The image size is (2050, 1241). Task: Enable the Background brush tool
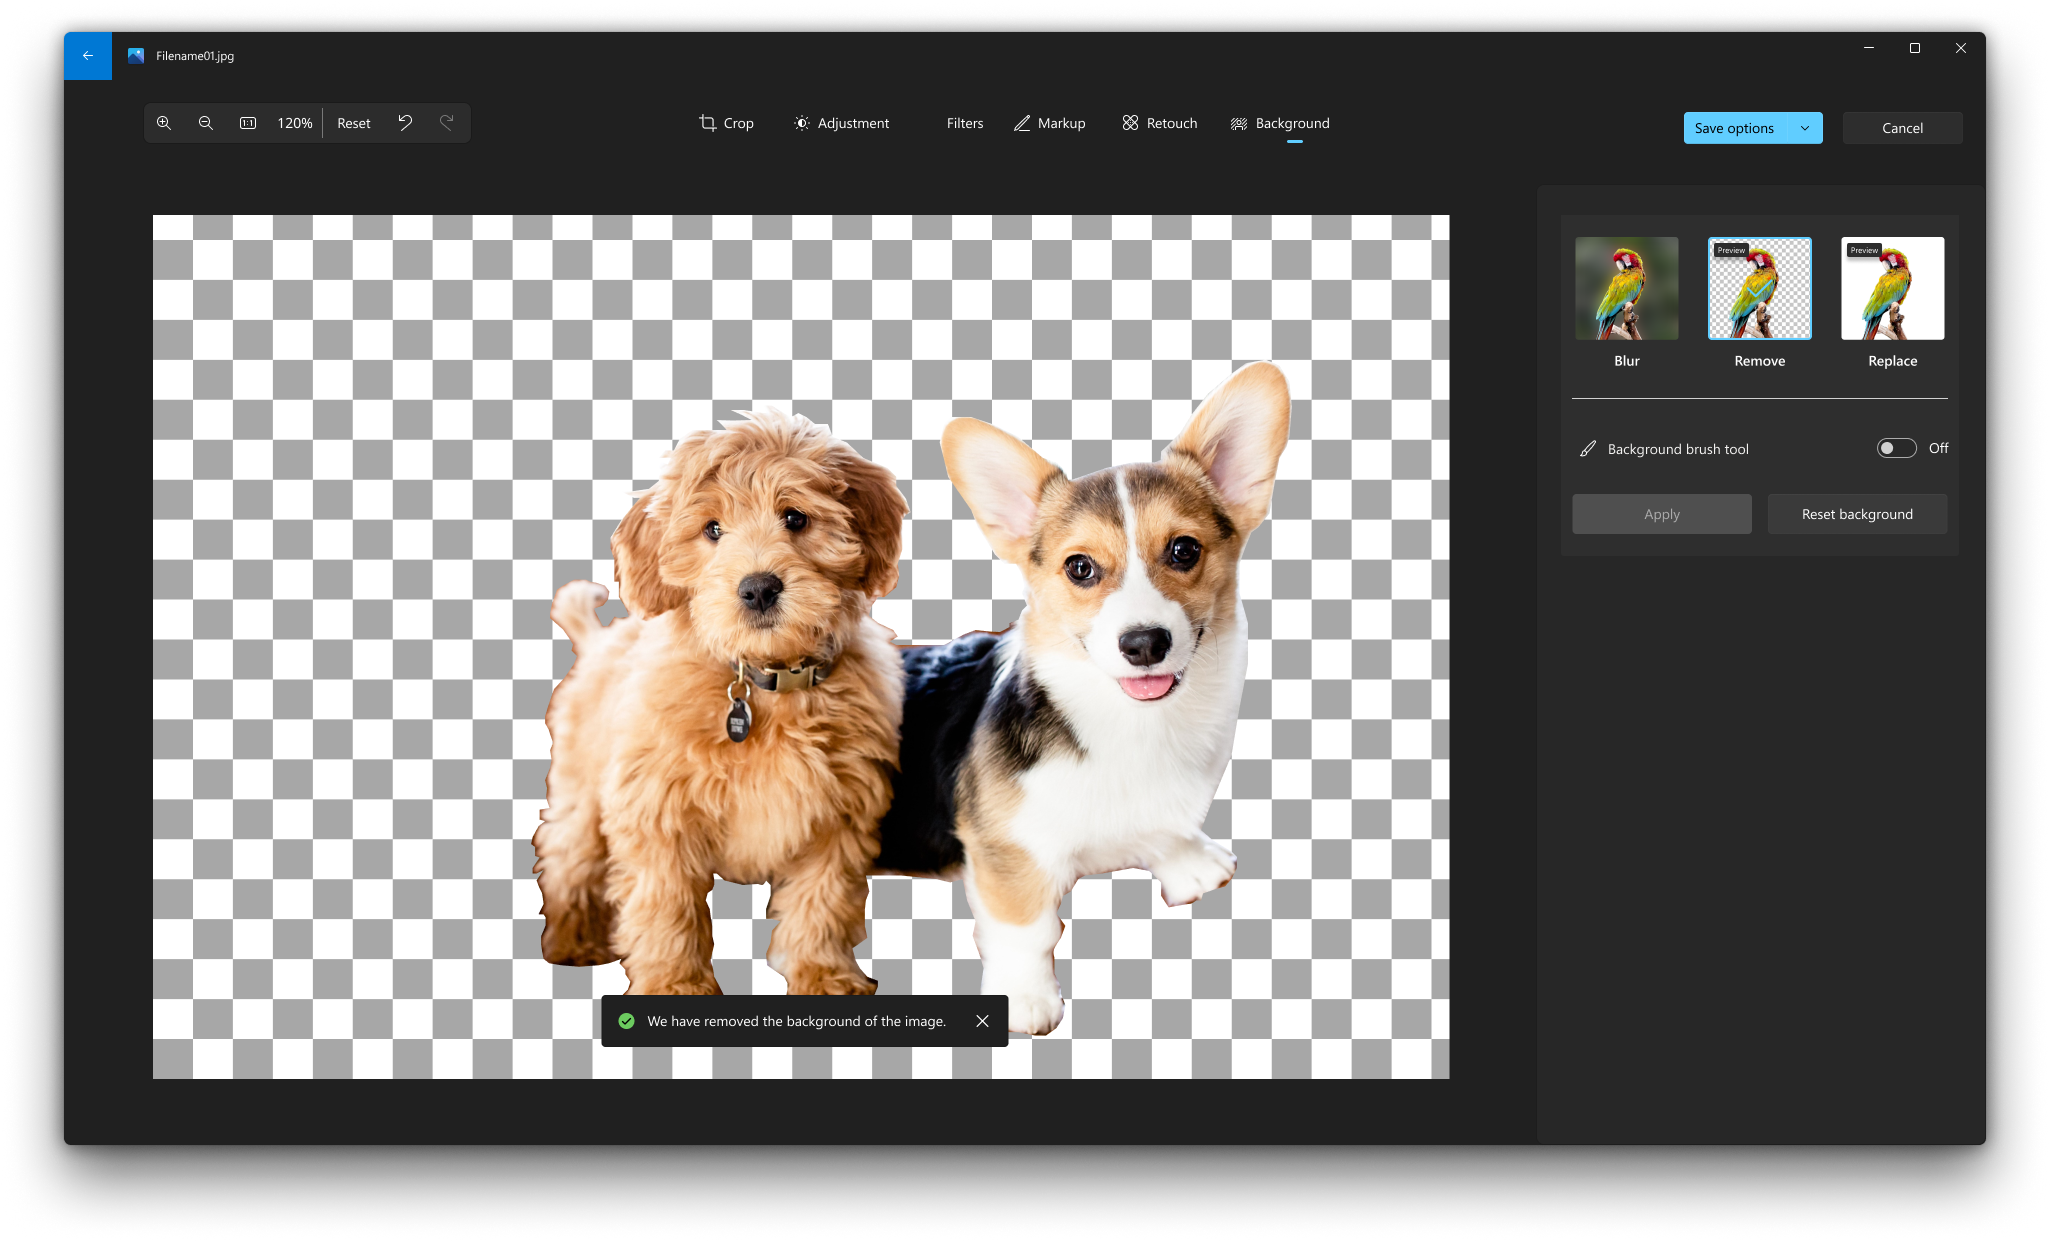pyautogui.click(x=1895, y=448)
